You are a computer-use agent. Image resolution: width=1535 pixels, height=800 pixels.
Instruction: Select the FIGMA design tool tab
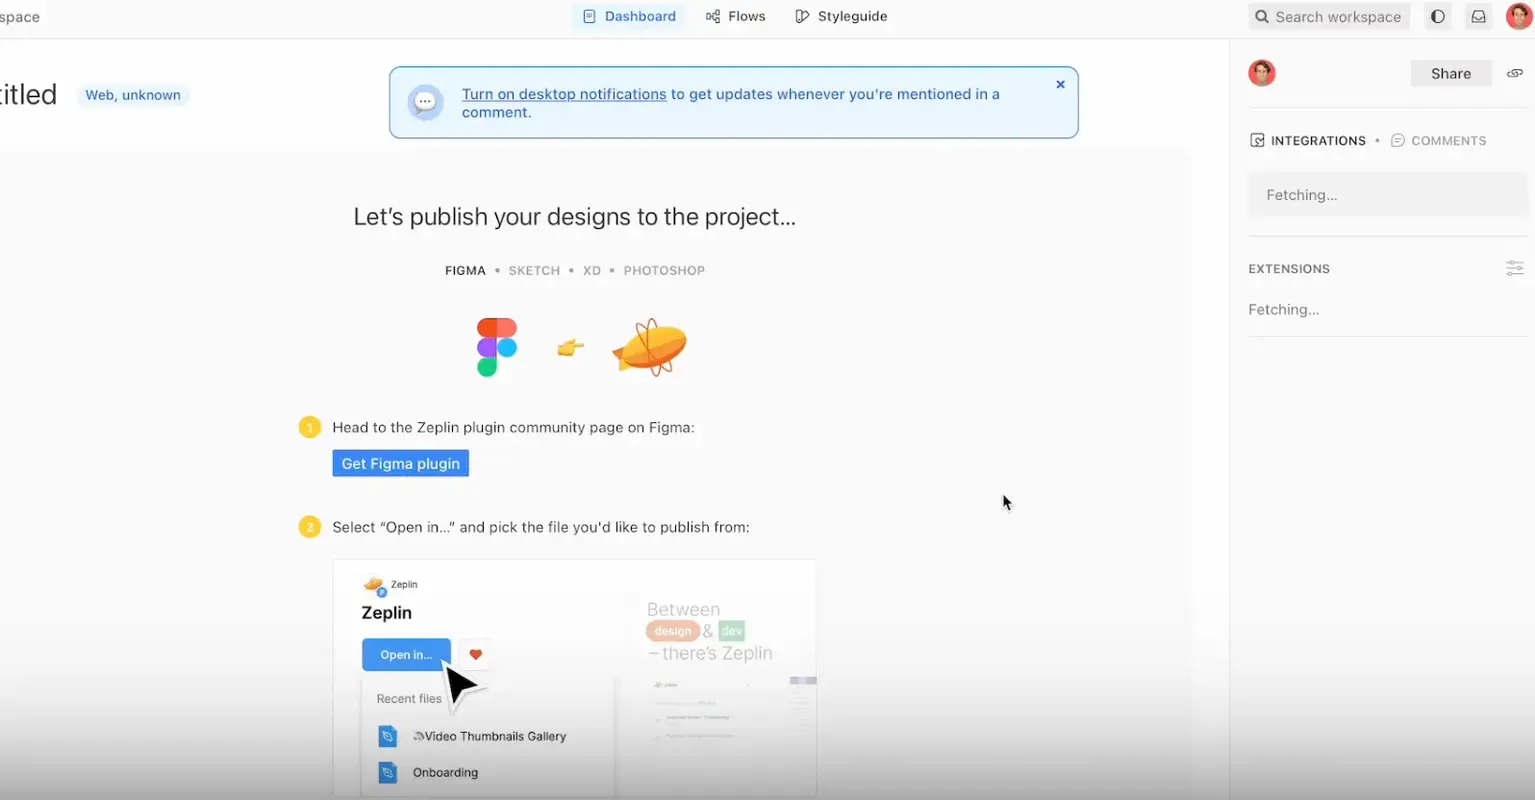465,270
